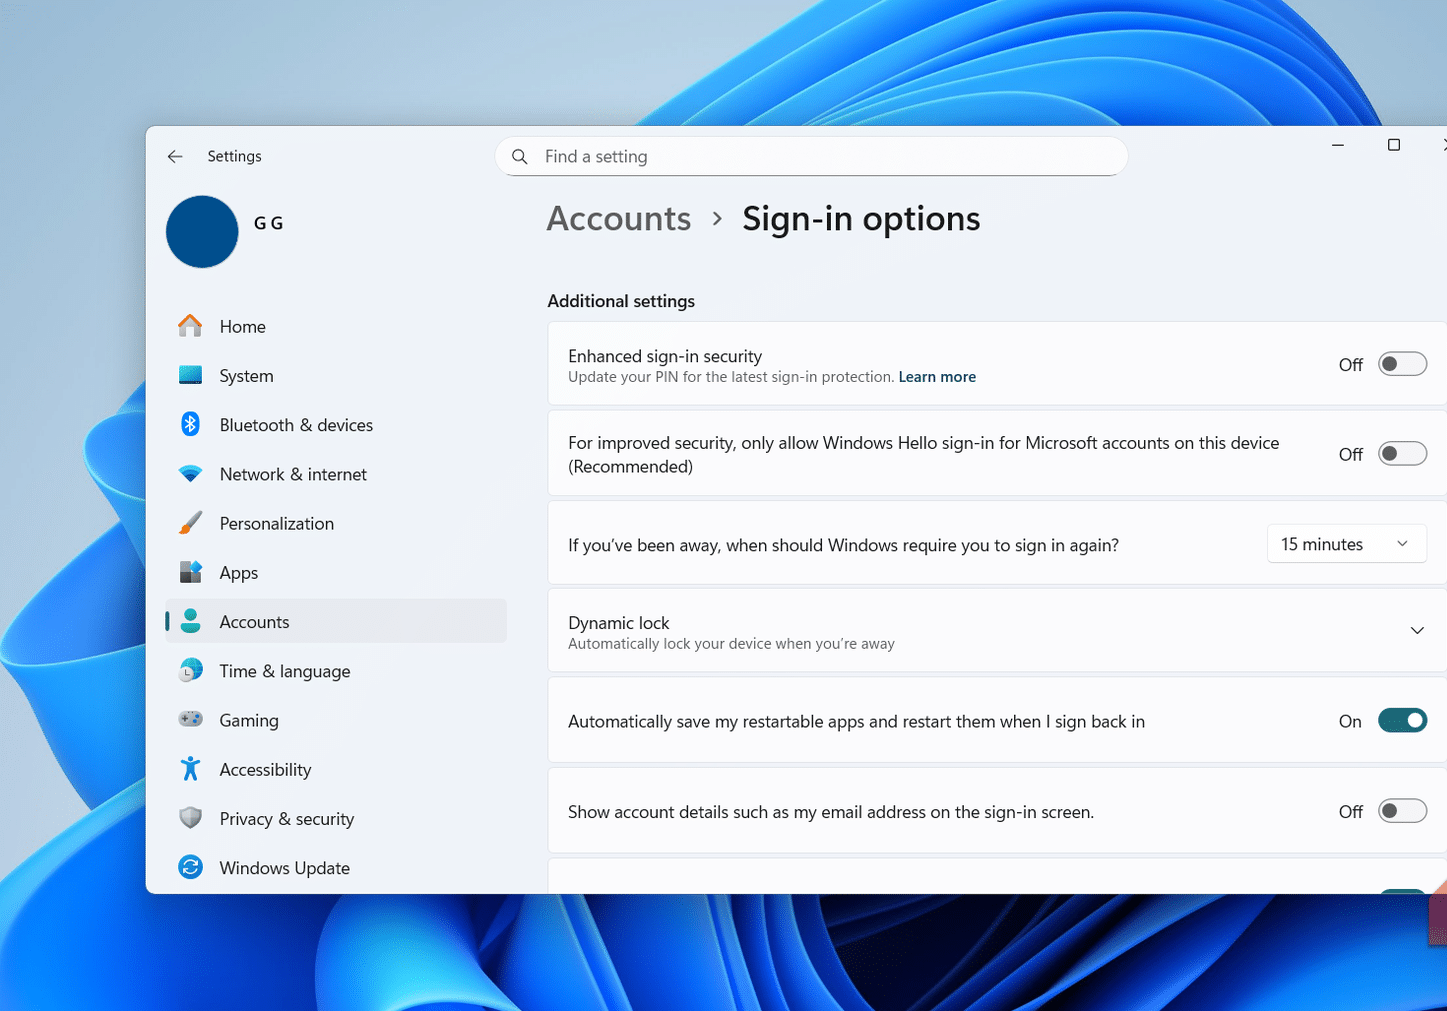Open the 15 minutes sign-in dropdown
The width and height of the screenshot is (1447, 1011).
tap(1346, 544)
